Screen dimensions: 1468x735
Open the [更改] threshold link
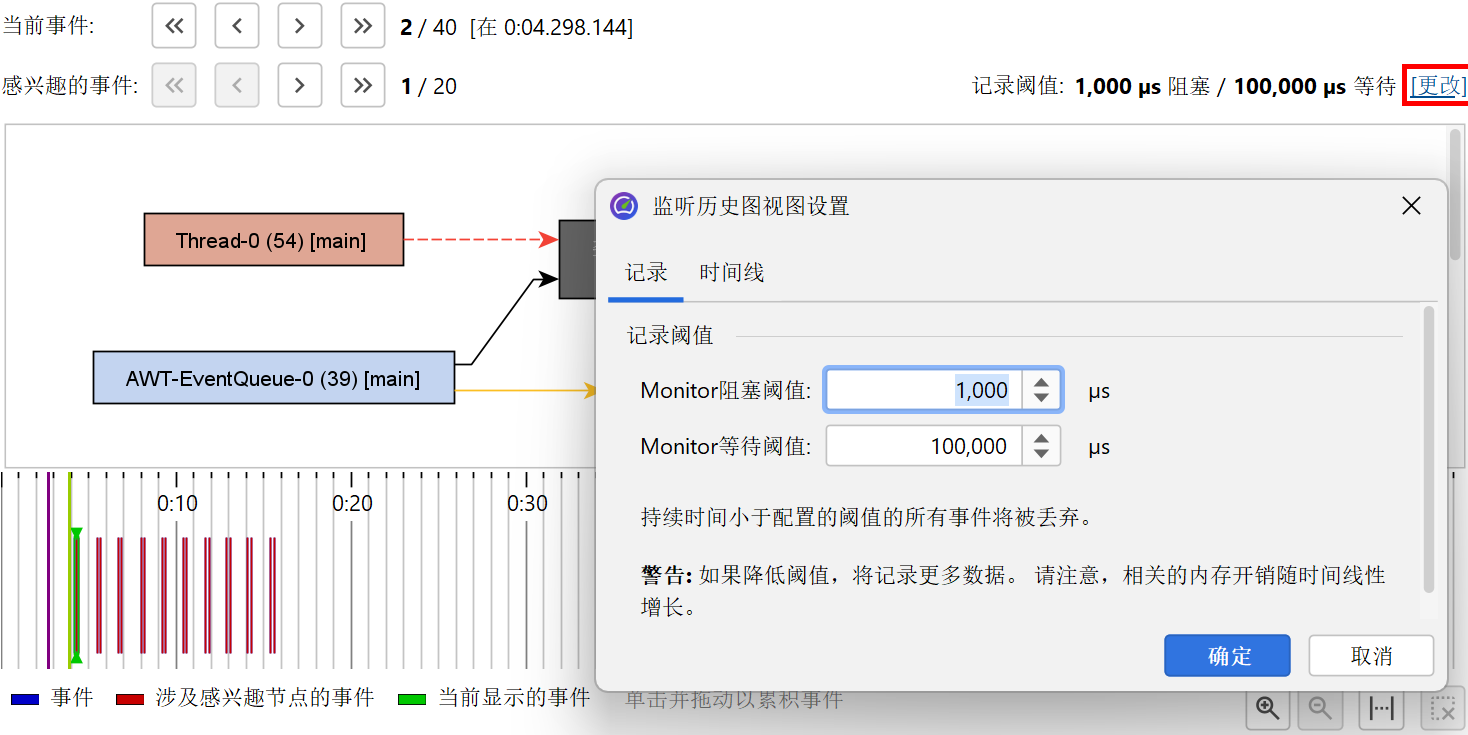[x=1437, y=86]
